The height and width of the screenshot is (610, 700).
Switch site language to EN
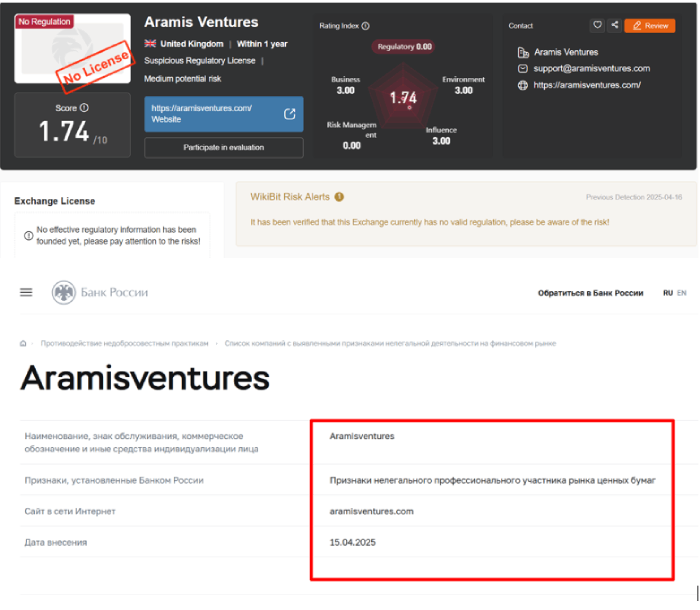pyautogui.click(x=682, y=293)
